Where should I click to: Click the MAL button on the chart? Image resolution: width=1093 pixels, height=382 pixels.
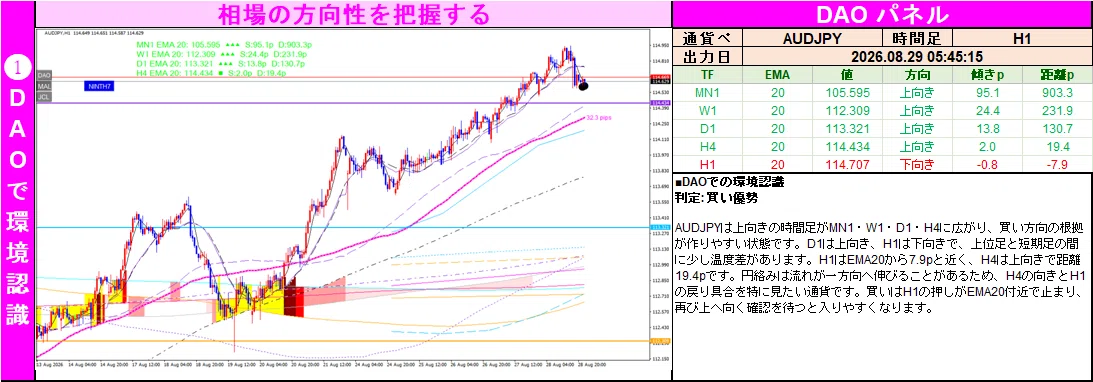tap(44, 86)
